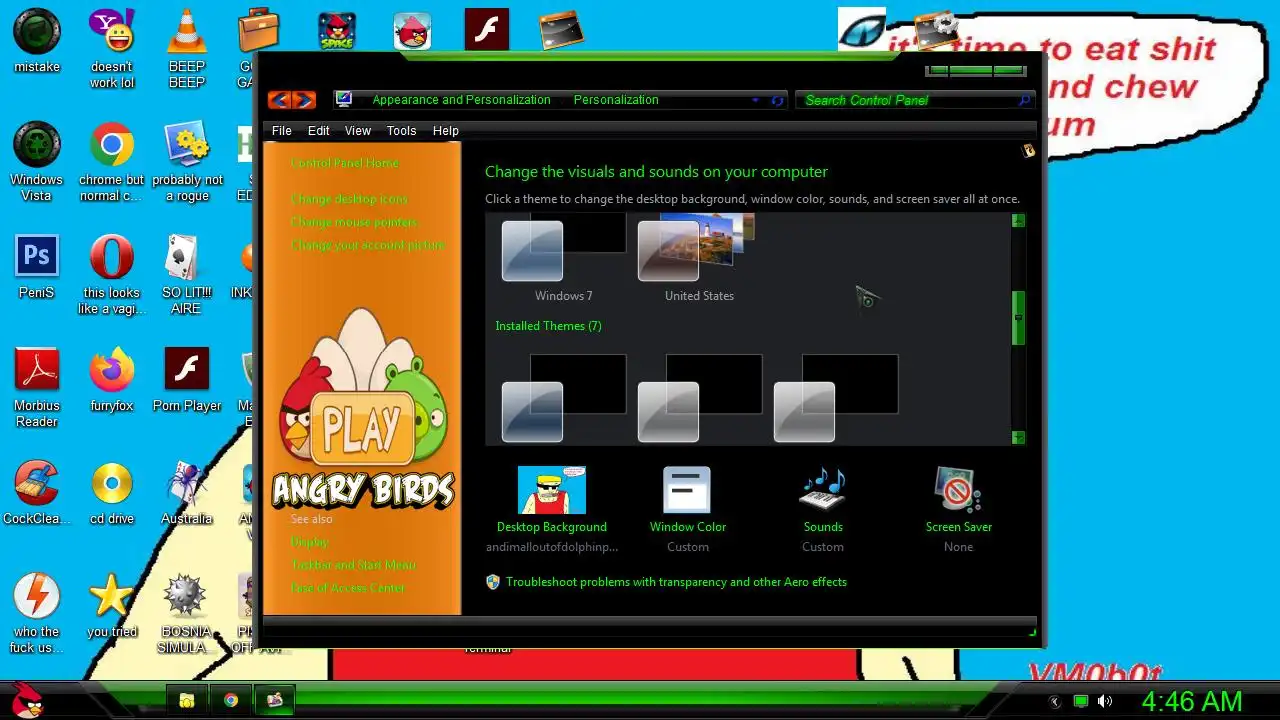Viewport: 1280px width, 720px height.
Task: Click the green network tray icon
Action: point(1080,701)
